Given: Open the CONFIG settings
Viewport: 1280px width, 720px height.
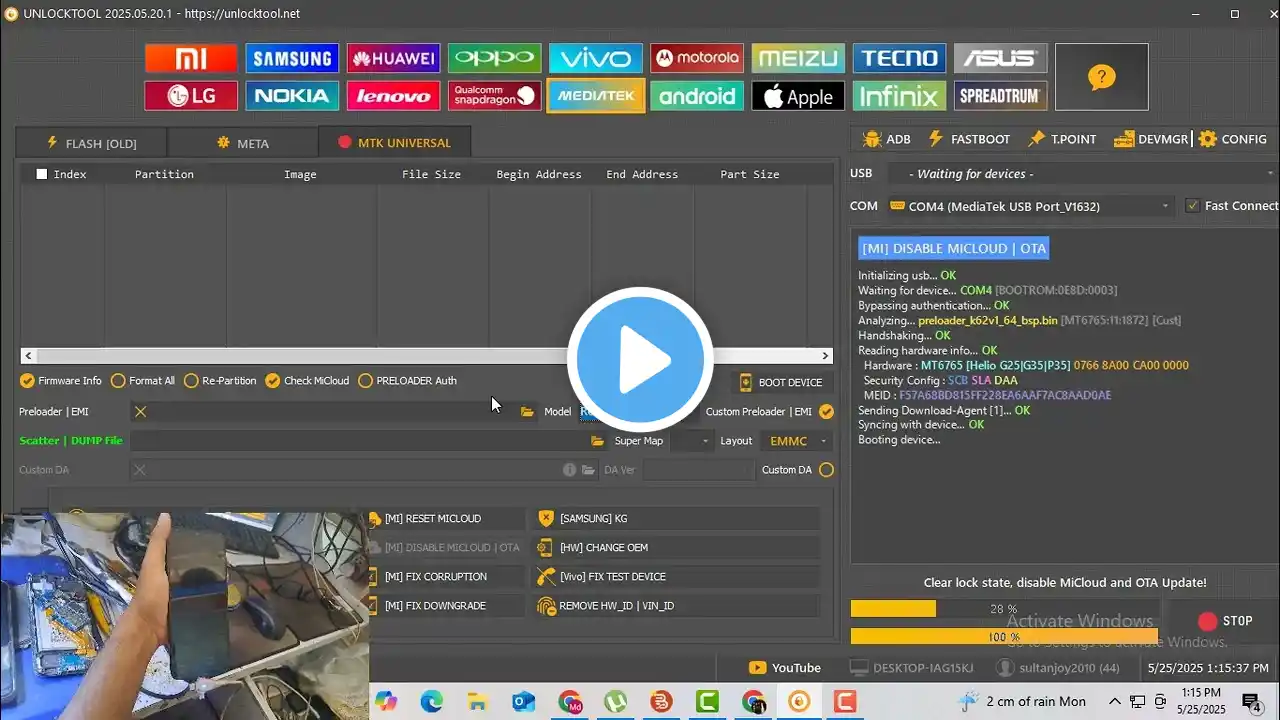Looking at the screenshot, I should pyautogui.click(x=1232, y=139).
